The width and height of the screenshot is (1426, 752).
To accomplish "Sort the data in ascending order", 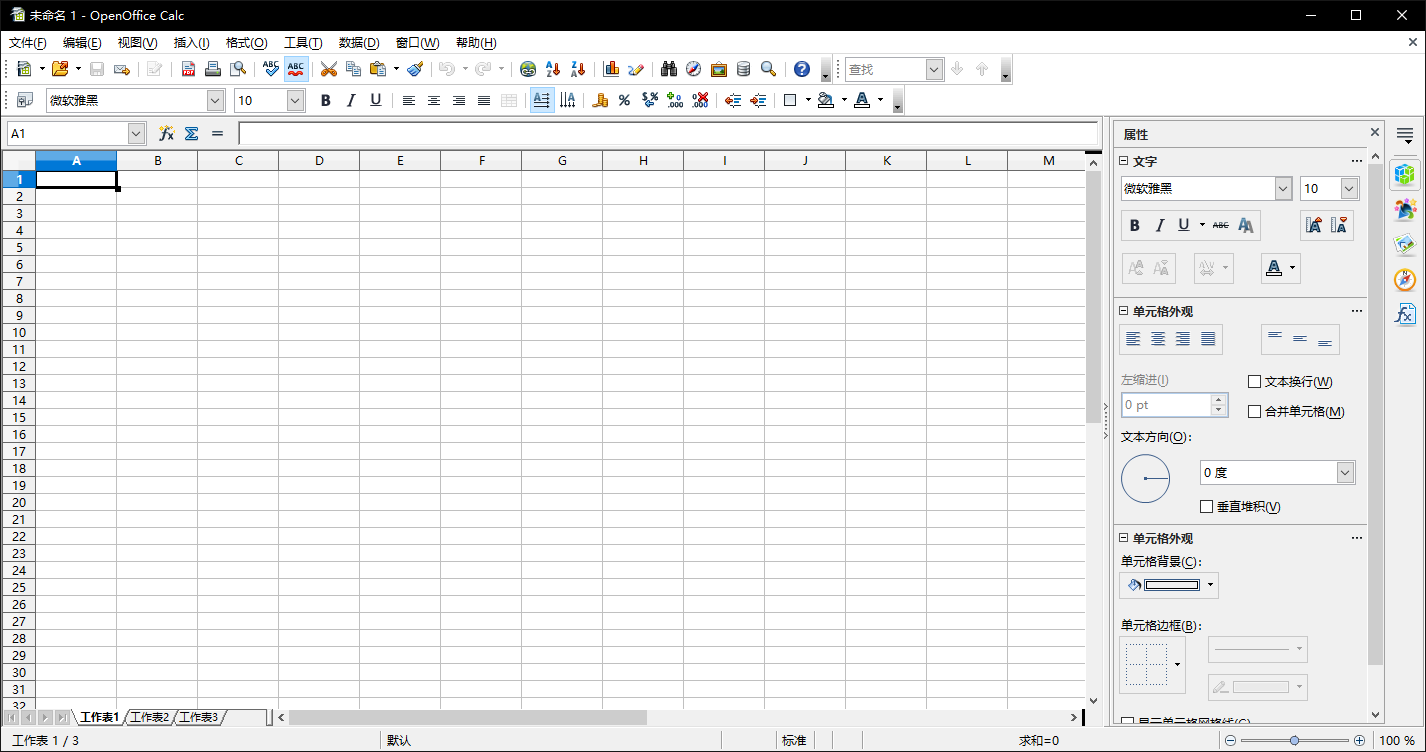I will click(x=552, y=69).
